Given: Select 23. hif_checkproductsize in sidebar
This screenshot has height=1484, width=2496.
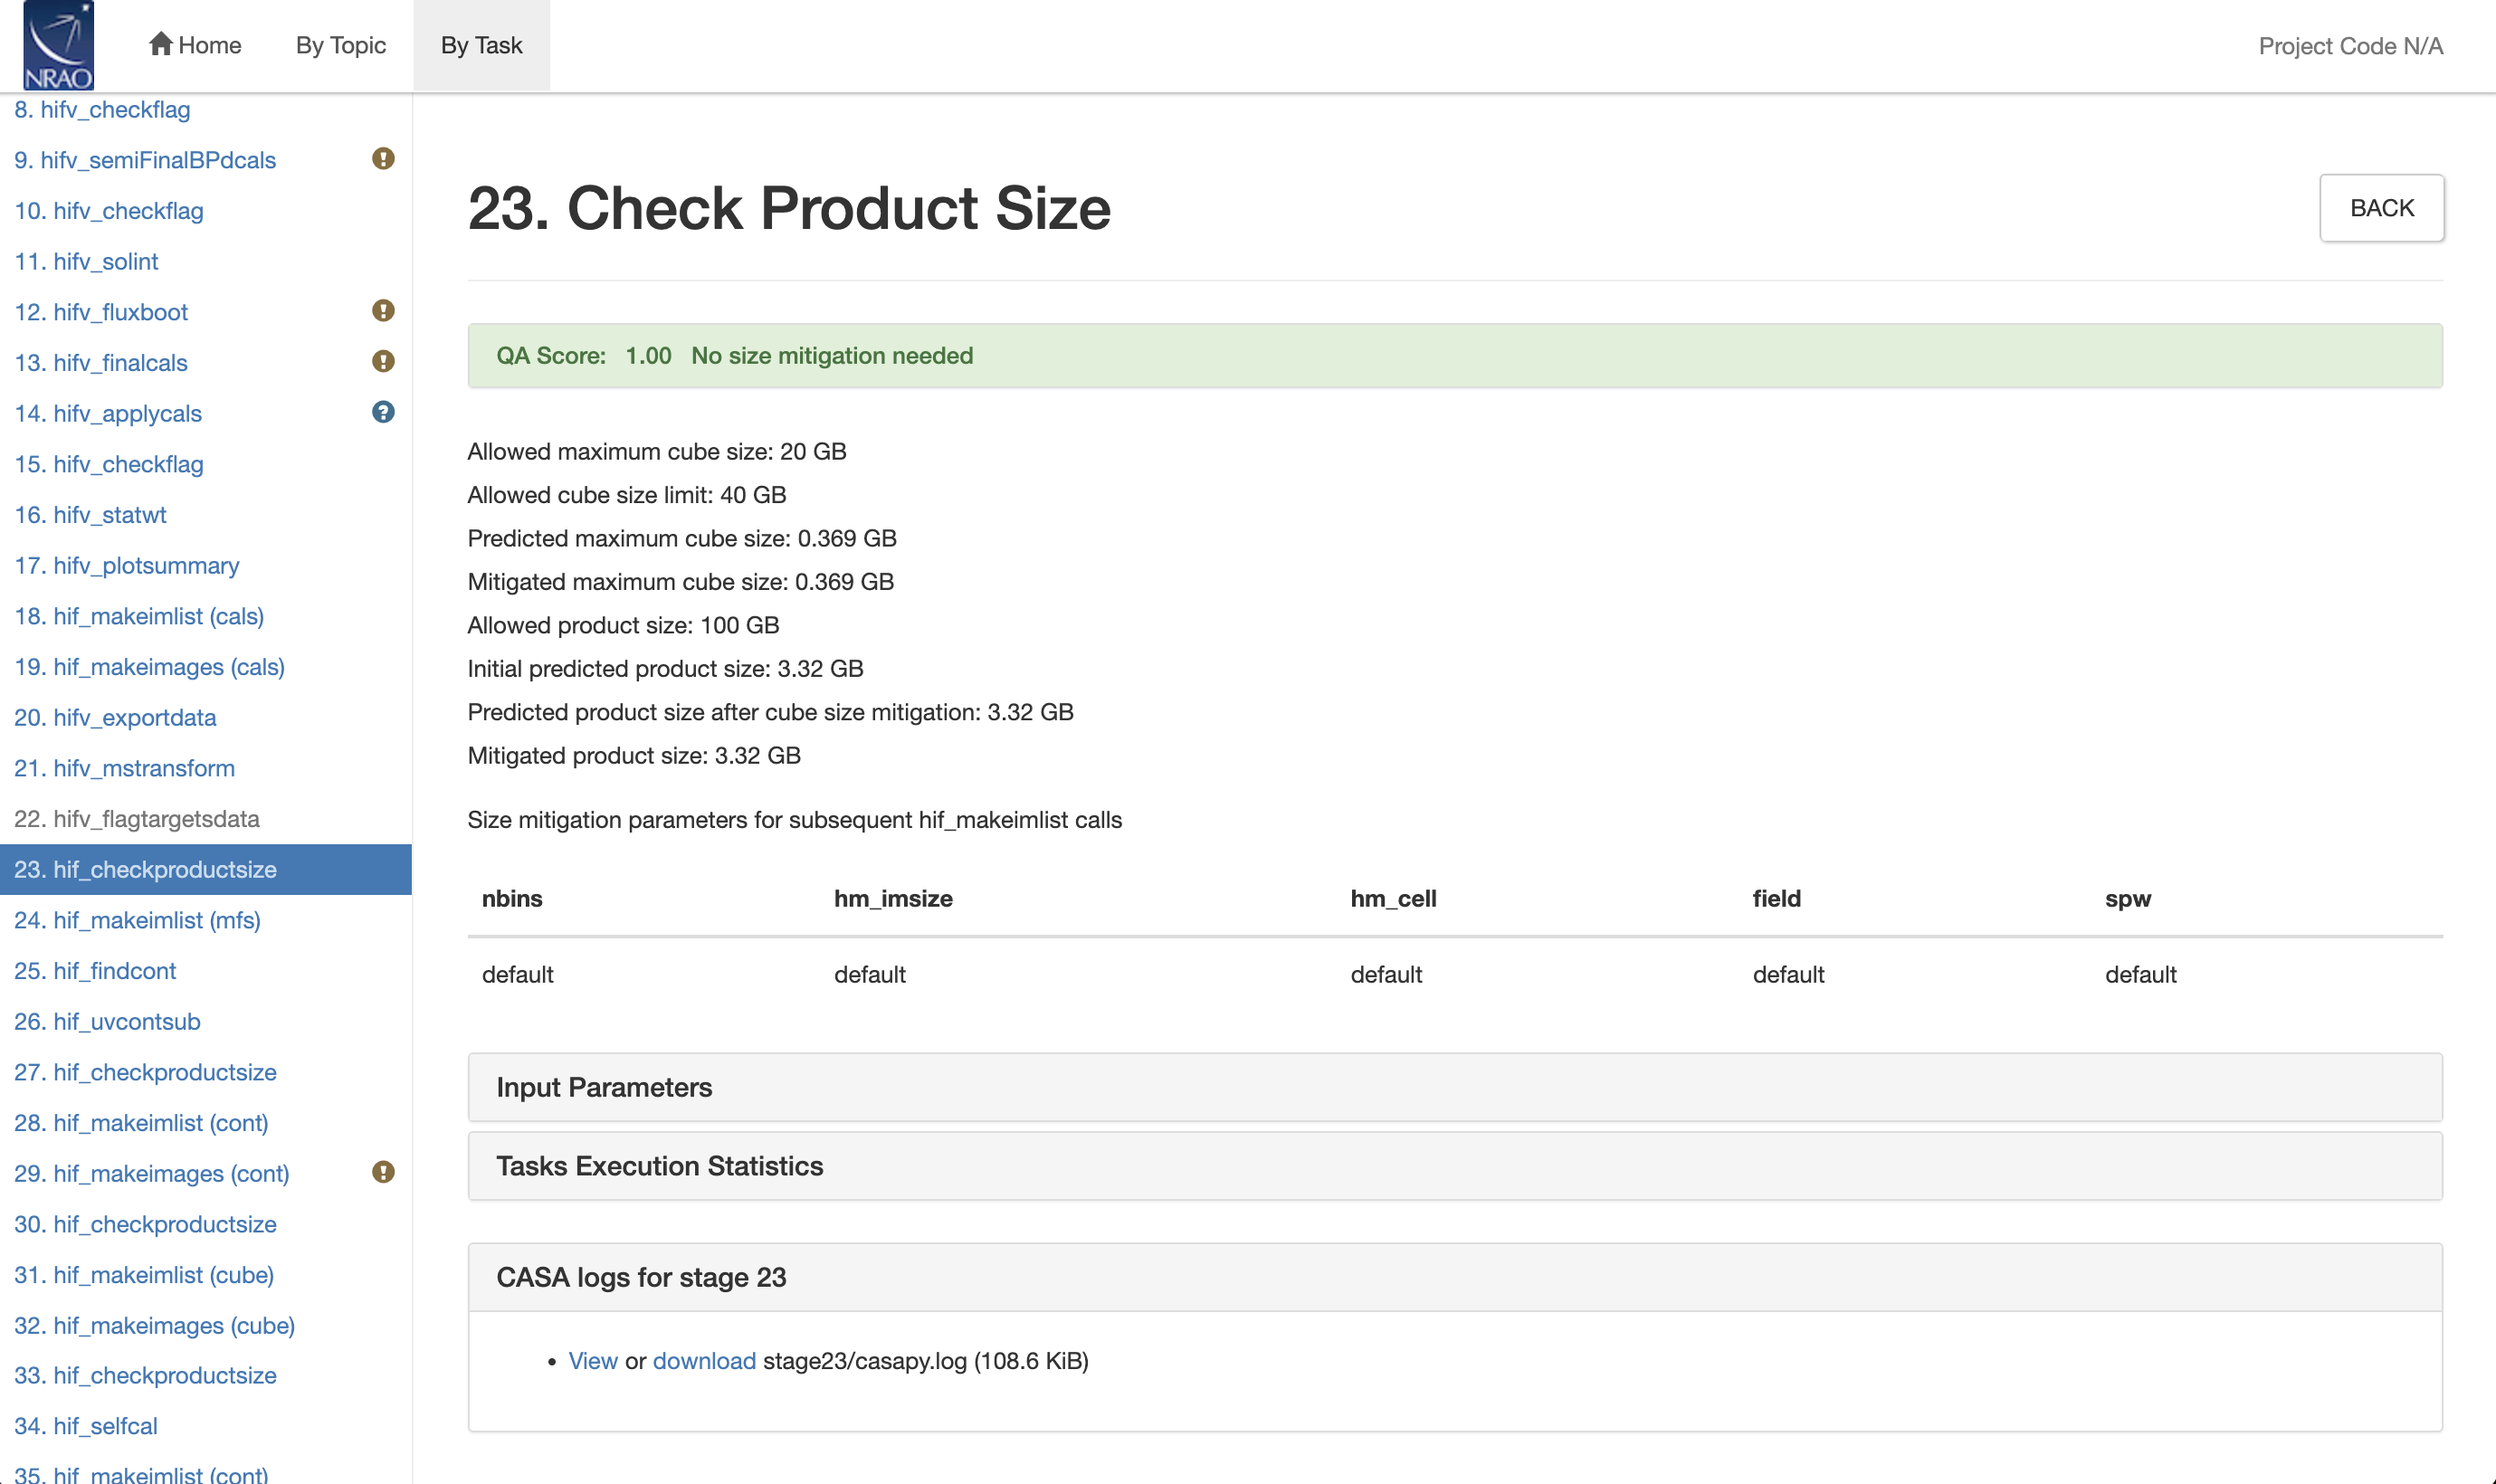Looking at the screenshot, I should (x=205, y=870).
